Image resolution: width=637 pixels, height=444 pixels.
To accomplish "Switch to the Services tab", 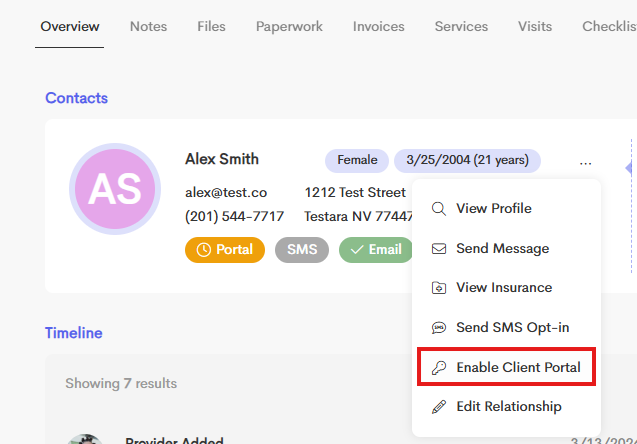I will pyautogui.click(x=461, y=26).
